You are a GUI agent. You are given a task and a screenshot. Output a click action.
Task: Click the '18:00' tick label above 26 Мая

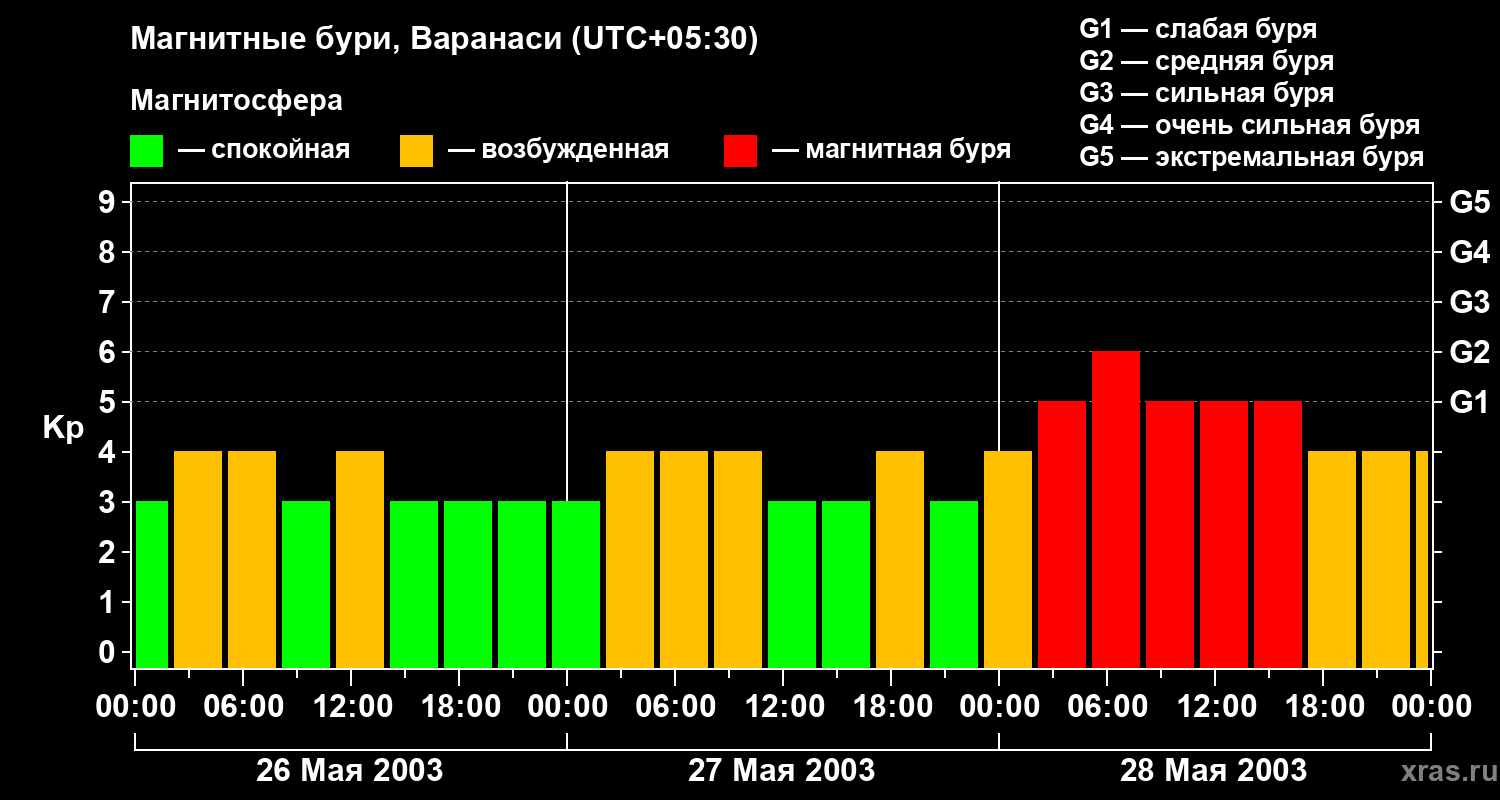[x=459, y=706]
